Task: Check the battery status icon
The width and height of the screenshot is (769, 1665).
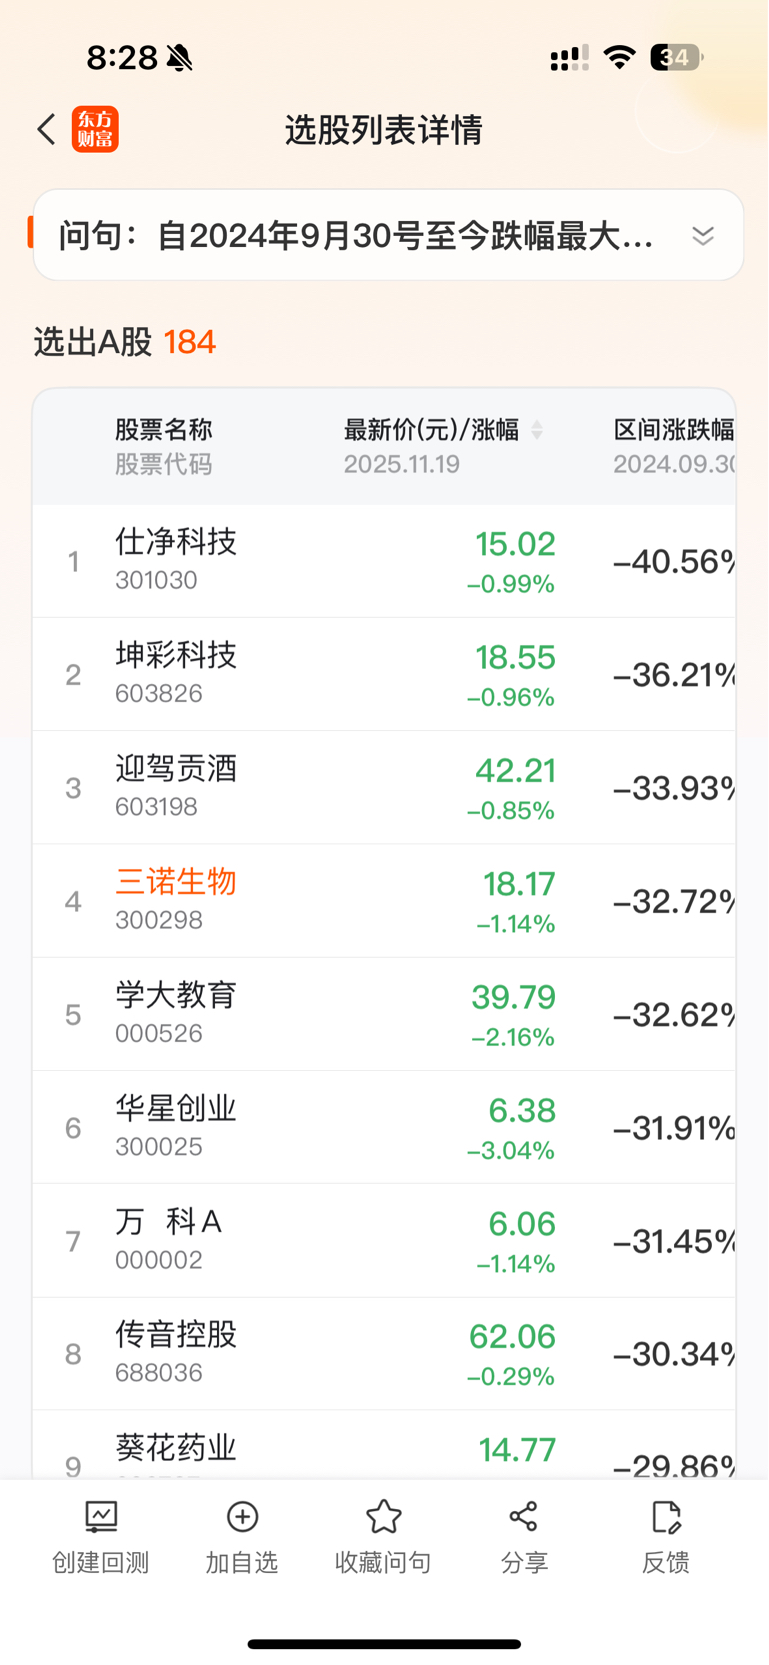Action: point(676,58)
